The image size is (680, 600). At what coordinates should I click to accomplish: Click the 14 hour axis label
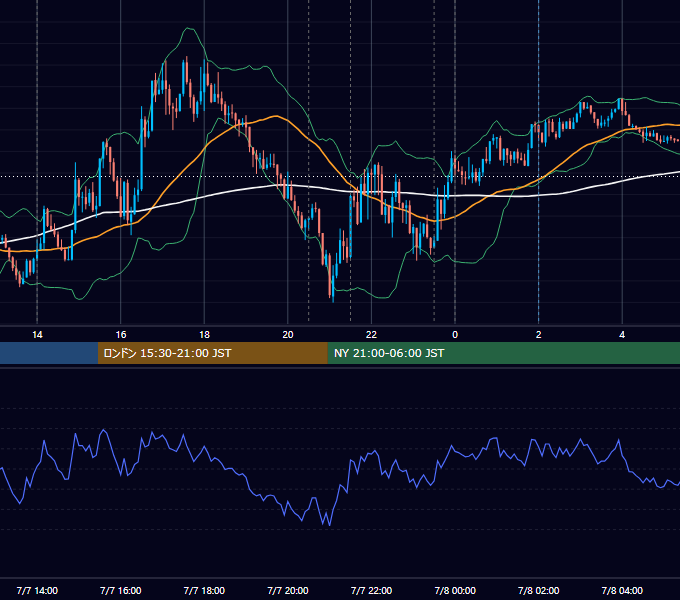(37, 335)
